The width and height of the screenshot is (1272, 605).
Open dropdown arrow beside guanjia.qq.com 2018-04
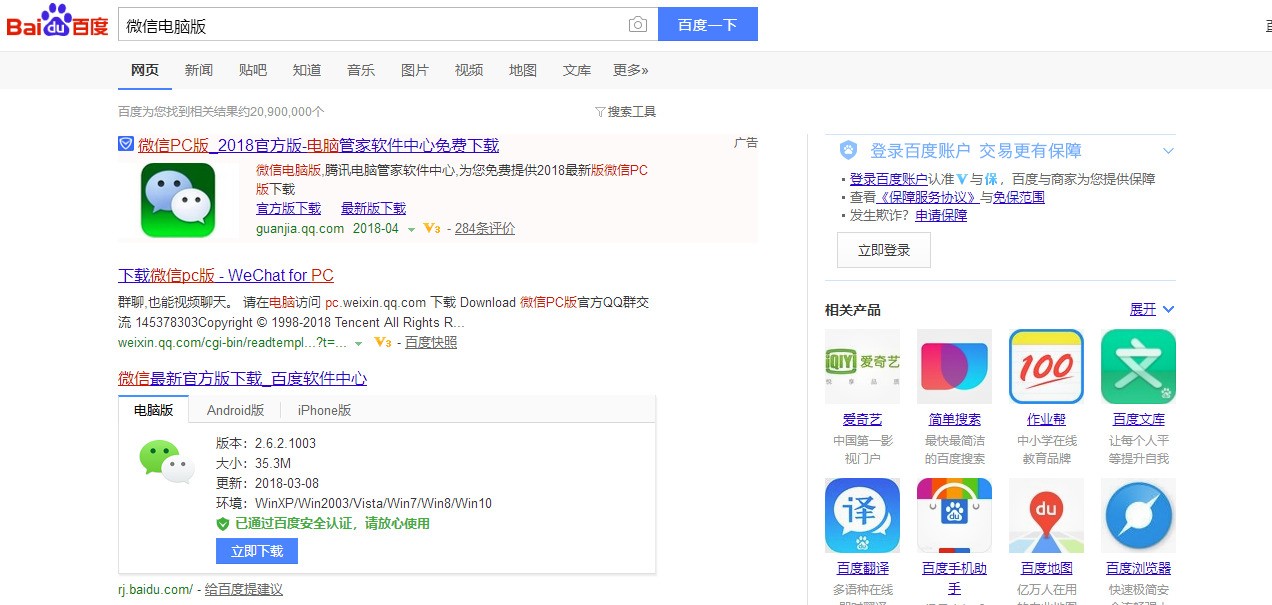tap(411, 230)
